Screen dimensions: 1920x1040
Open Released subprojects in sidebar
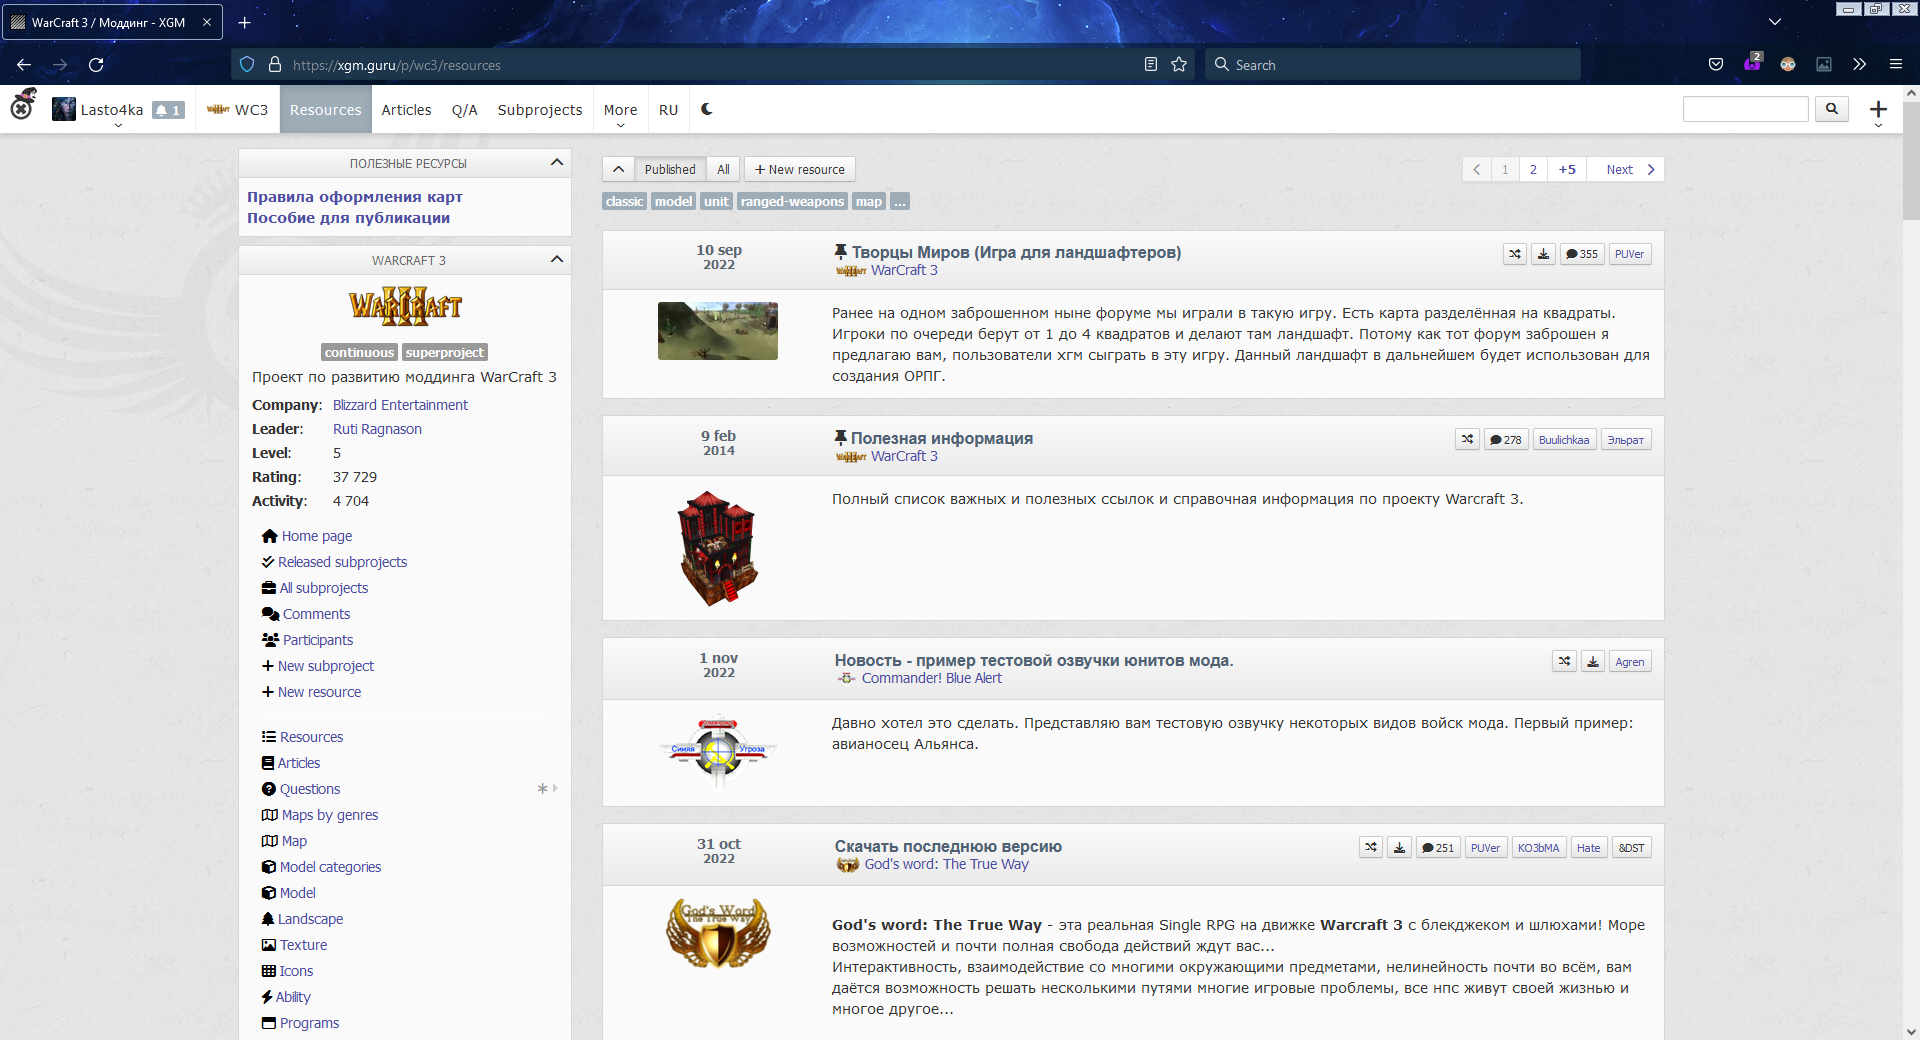click(x=342, y=562)
